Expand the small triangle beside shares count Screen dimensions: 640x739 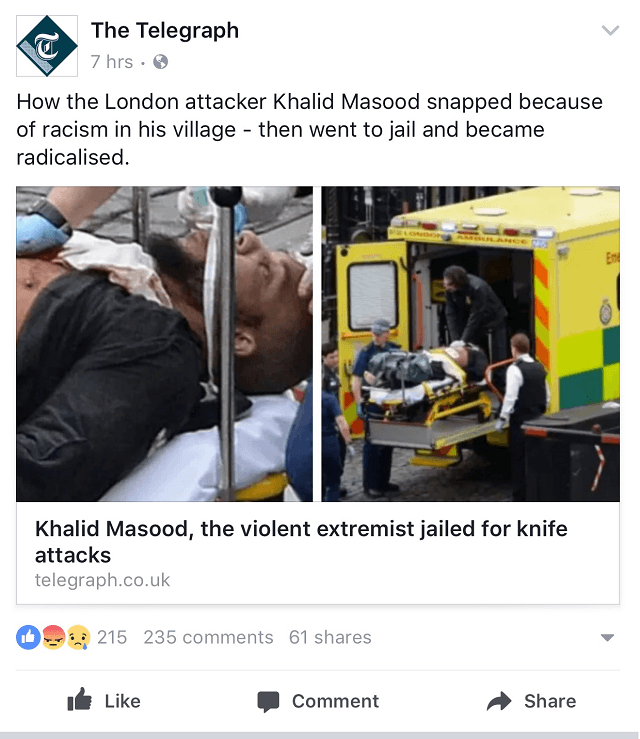(x=607, y=638)
